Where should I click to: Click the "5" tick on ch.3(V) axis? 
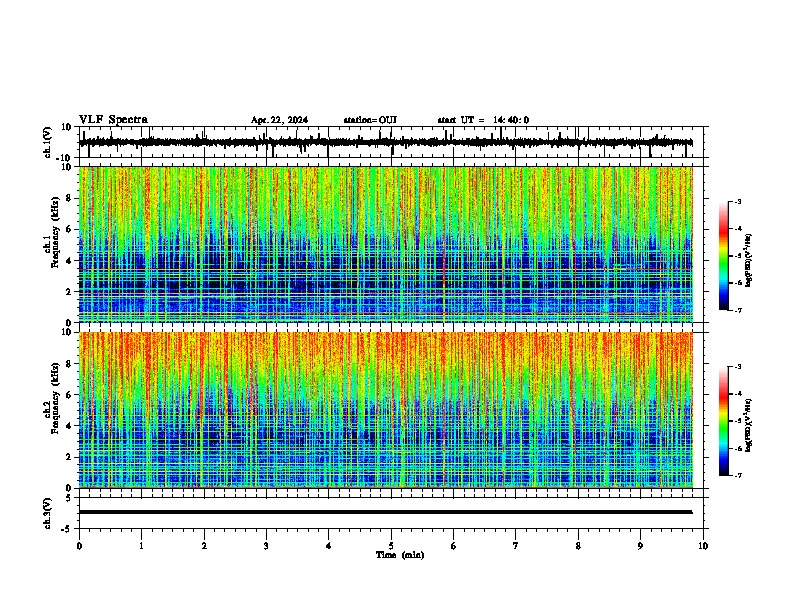[x=69, y=498]
